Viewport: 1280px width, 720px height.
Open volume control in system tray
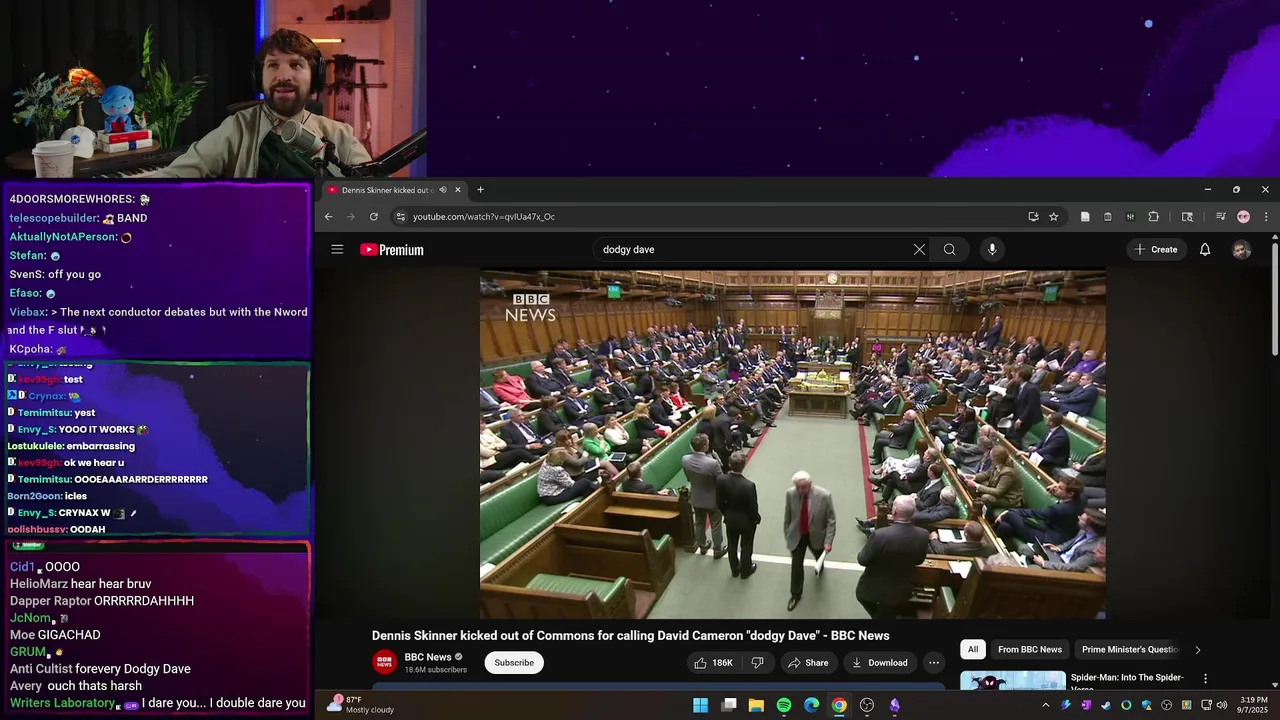point(1222,705)
